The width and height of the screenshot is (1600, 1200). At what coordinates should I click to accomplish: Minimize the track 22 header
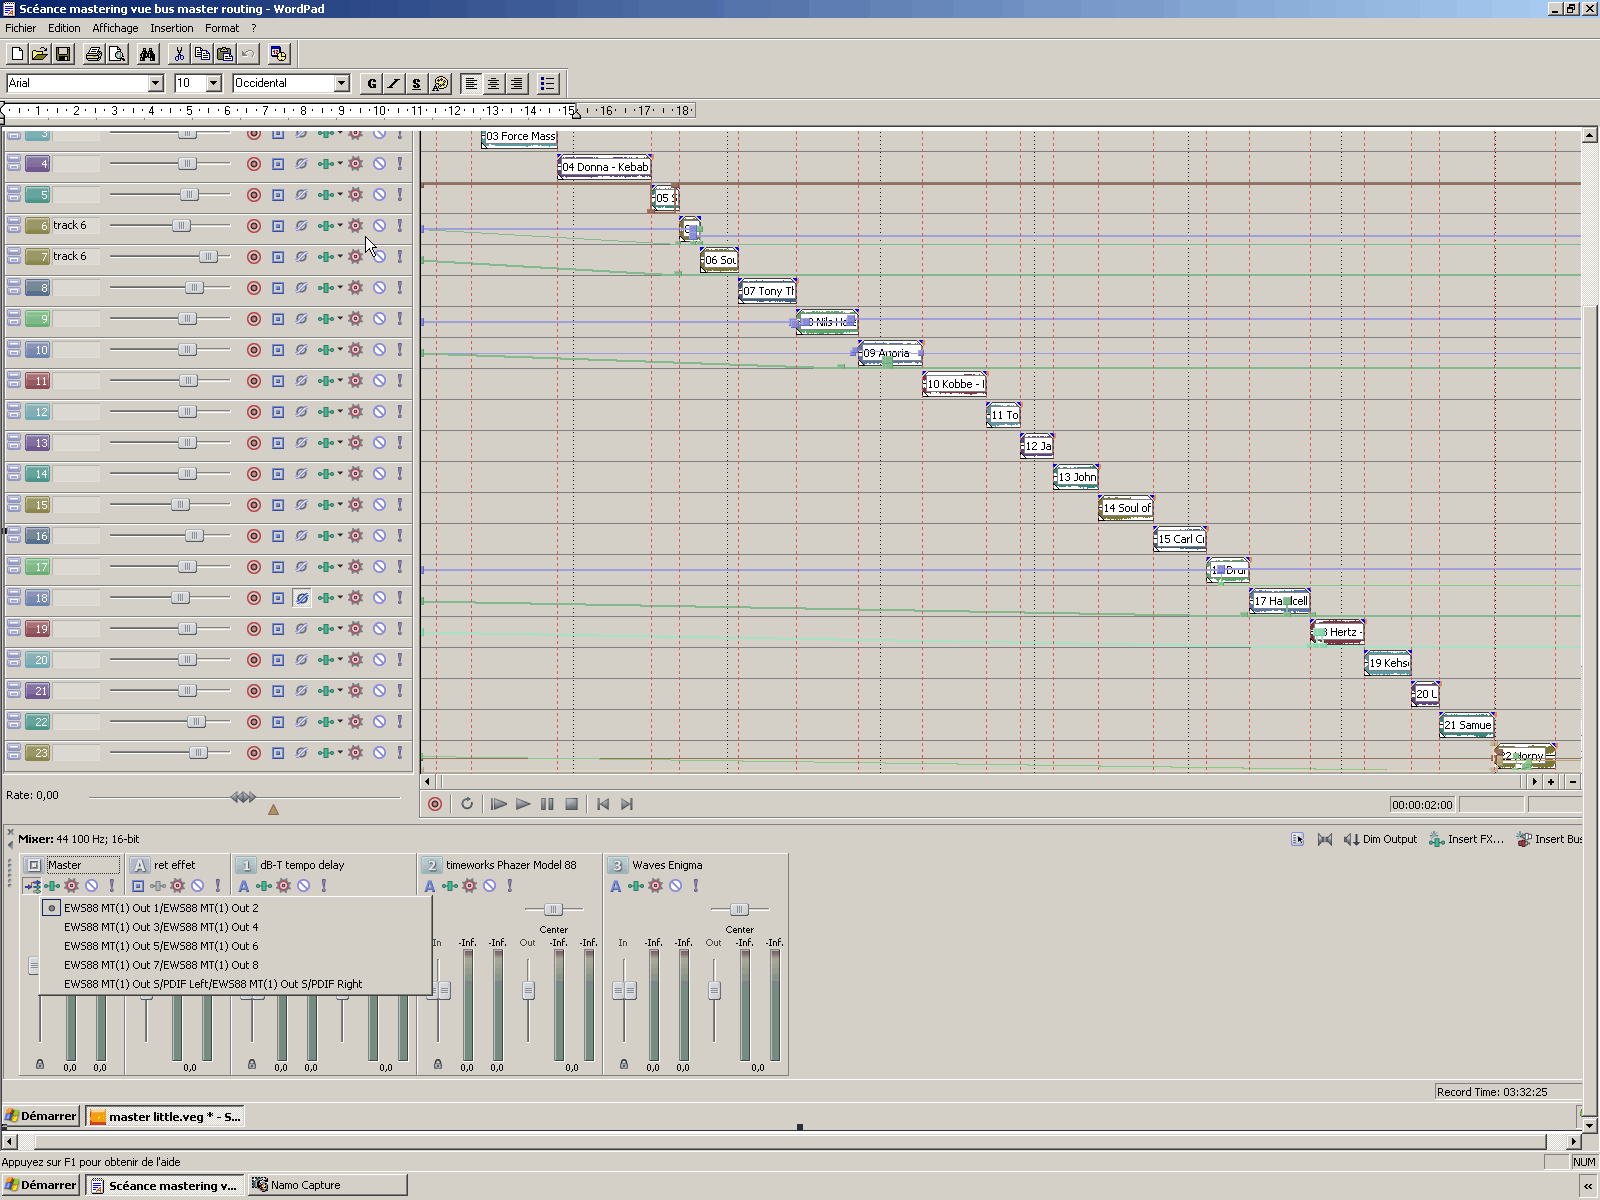point(14,718)
